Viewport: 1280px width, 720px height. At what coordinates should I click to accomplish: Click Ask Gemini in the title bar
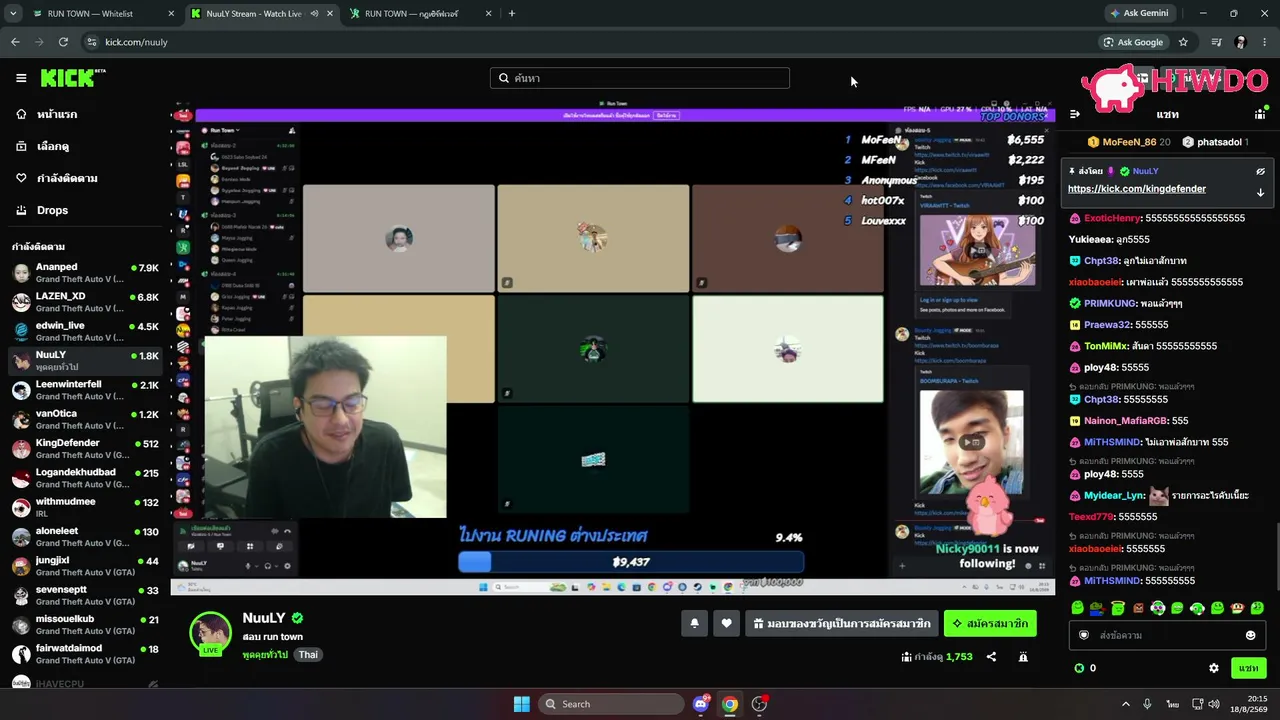[1139, 13]
